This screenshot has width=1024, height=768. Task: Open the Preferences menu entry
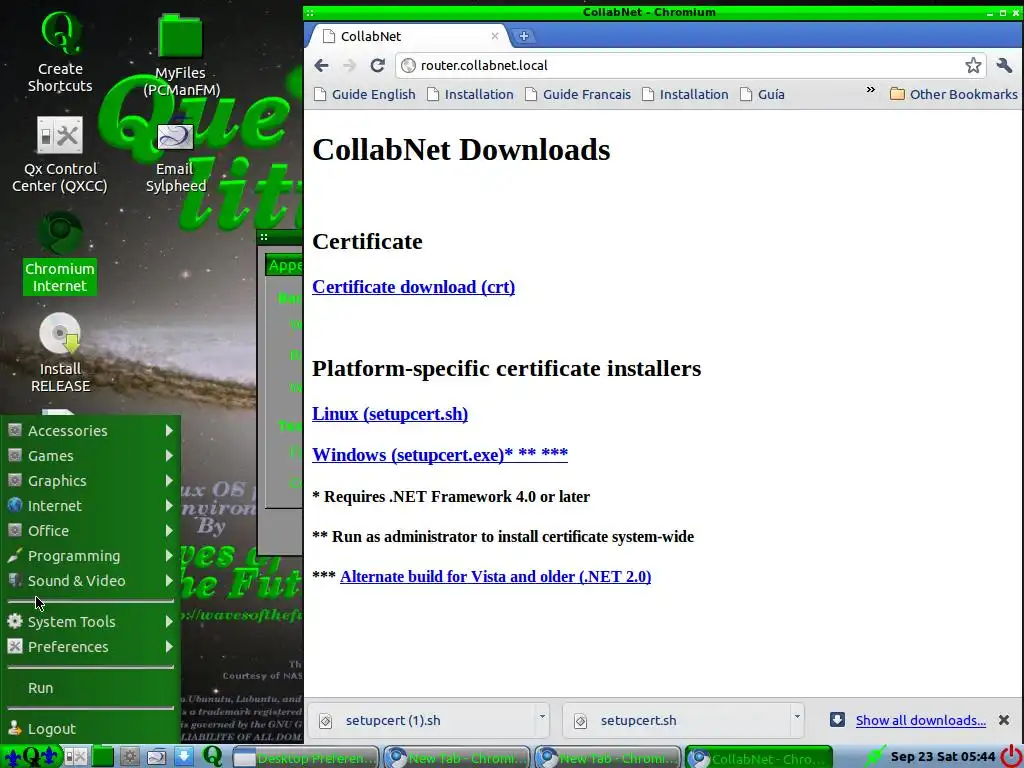[x=90, y=647]
